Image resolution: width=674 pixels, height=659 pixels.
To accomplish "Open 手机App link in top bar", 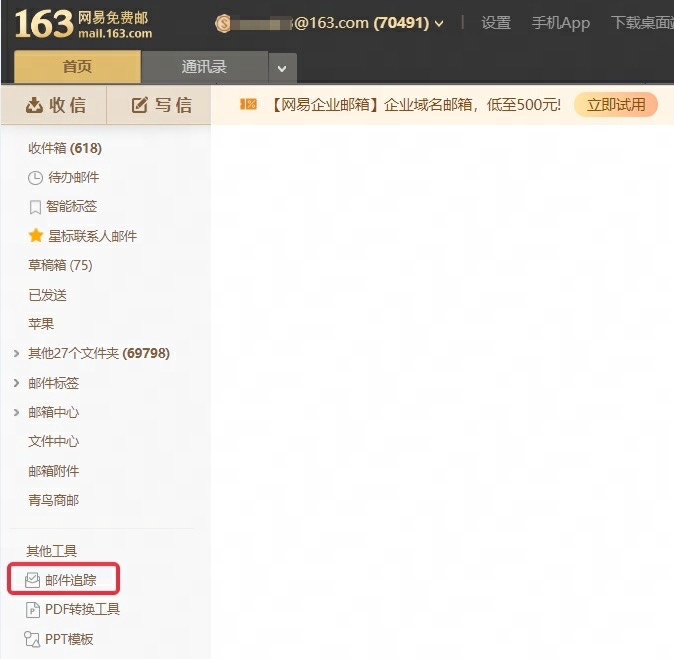I will (x=561, y=23).
